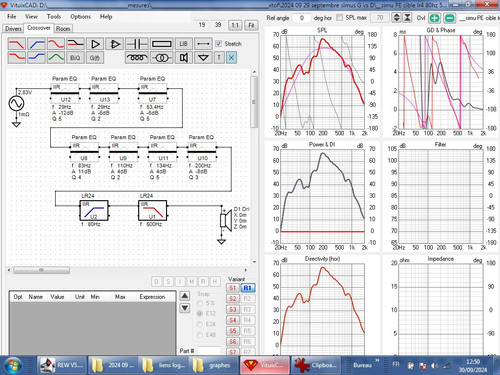Select variant S4 button
The image size is (500, 375).
point(233,320)
